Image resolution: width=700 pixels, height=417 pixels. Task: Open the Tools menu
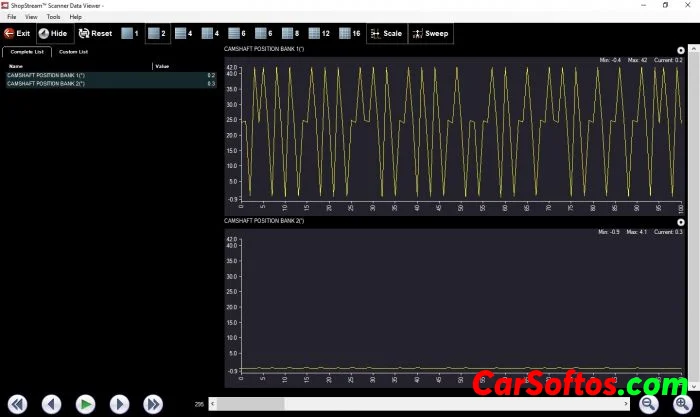click(x=53, y=17)
